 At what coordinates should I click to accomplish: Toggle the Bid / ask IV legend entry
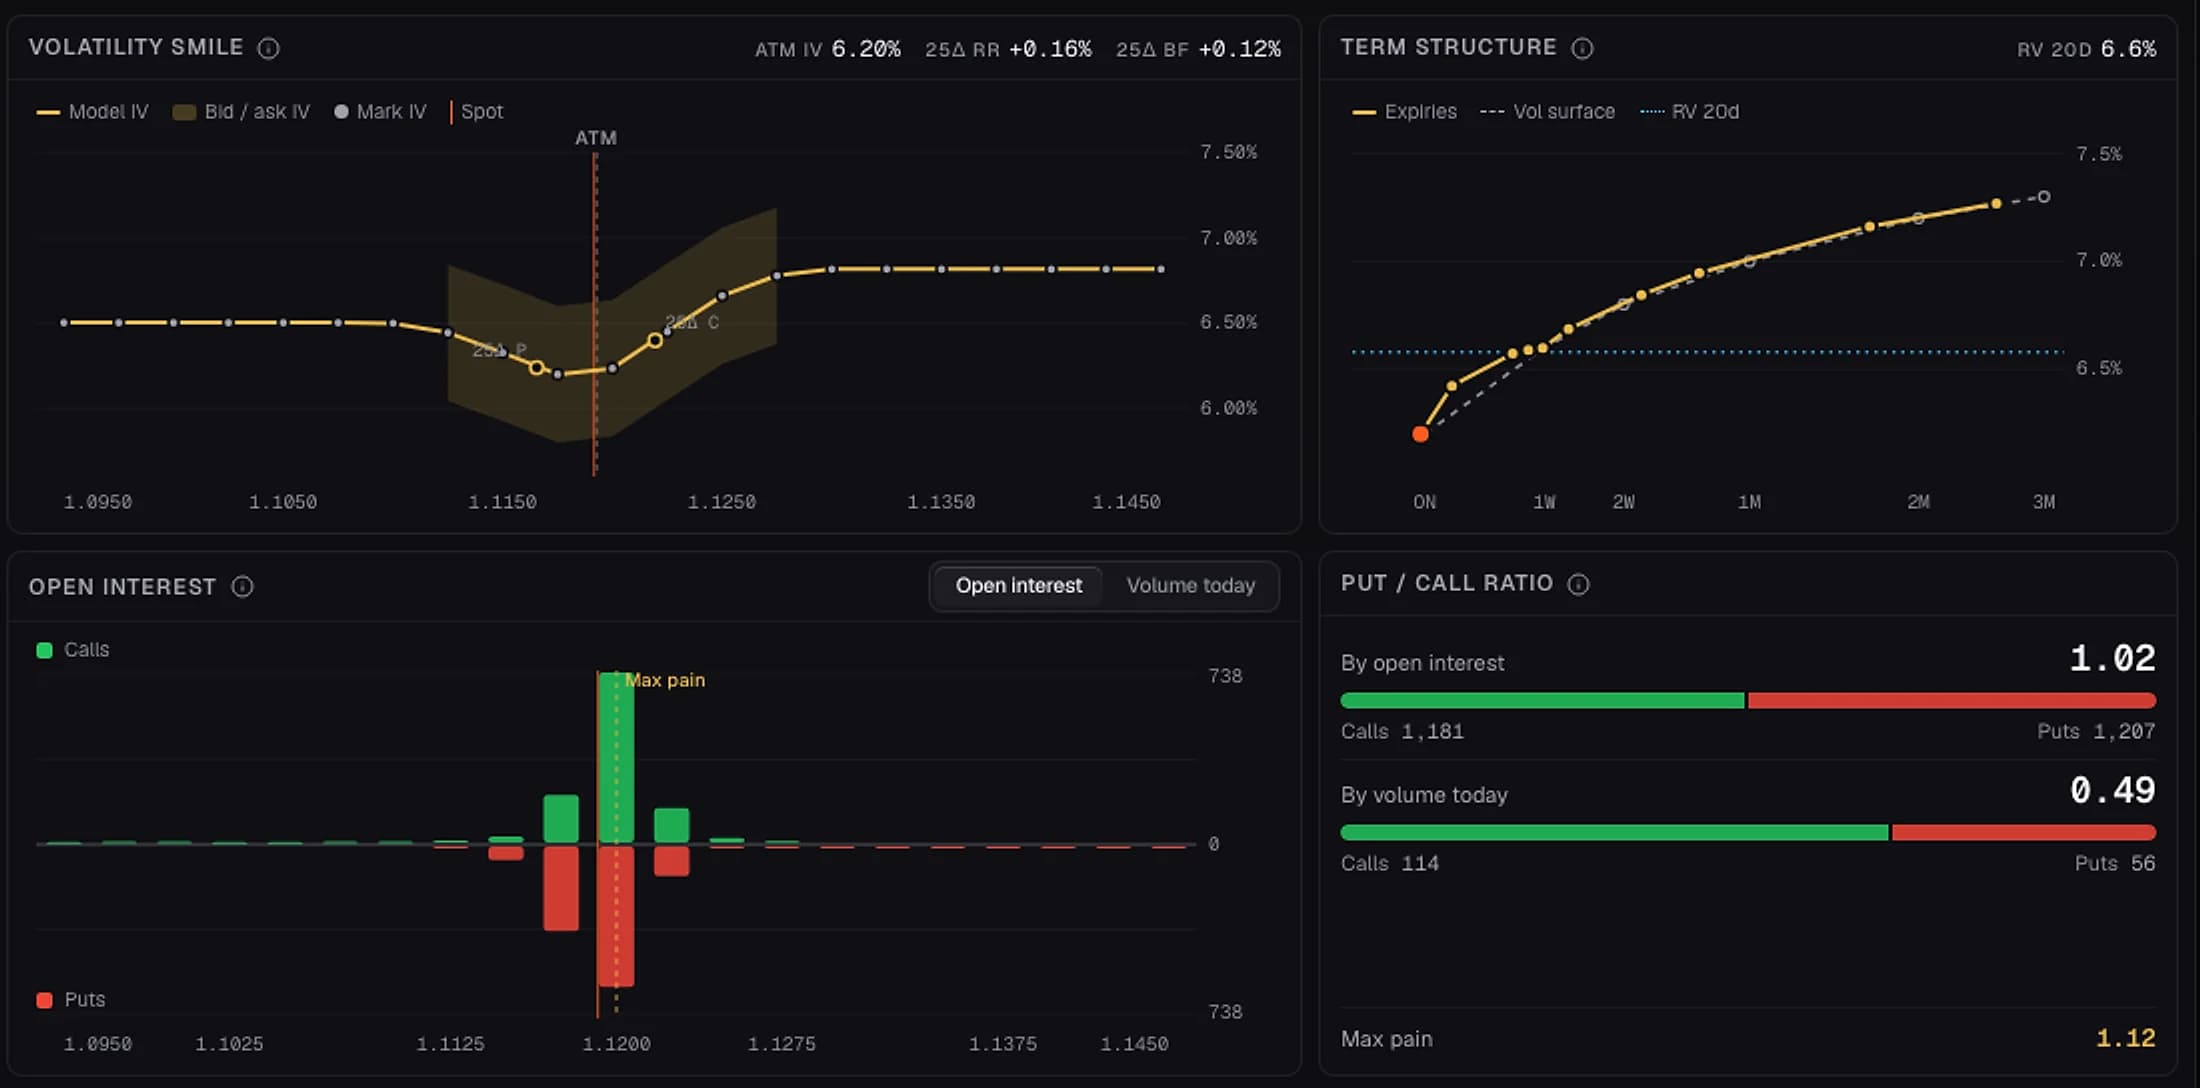tap(241, 112)
